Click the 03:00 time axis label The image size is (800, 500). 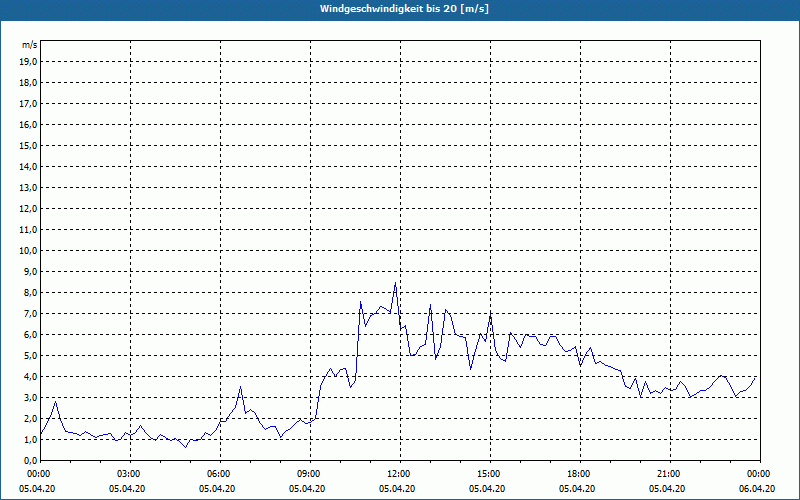[x=129, y=474]
